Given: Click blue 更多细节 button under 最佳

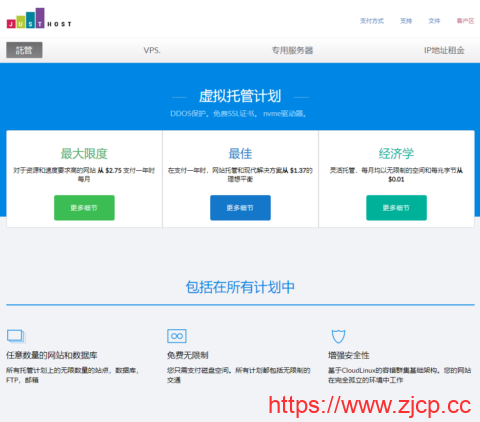Looking at the screenshot, I should click(x=240, y=208).
